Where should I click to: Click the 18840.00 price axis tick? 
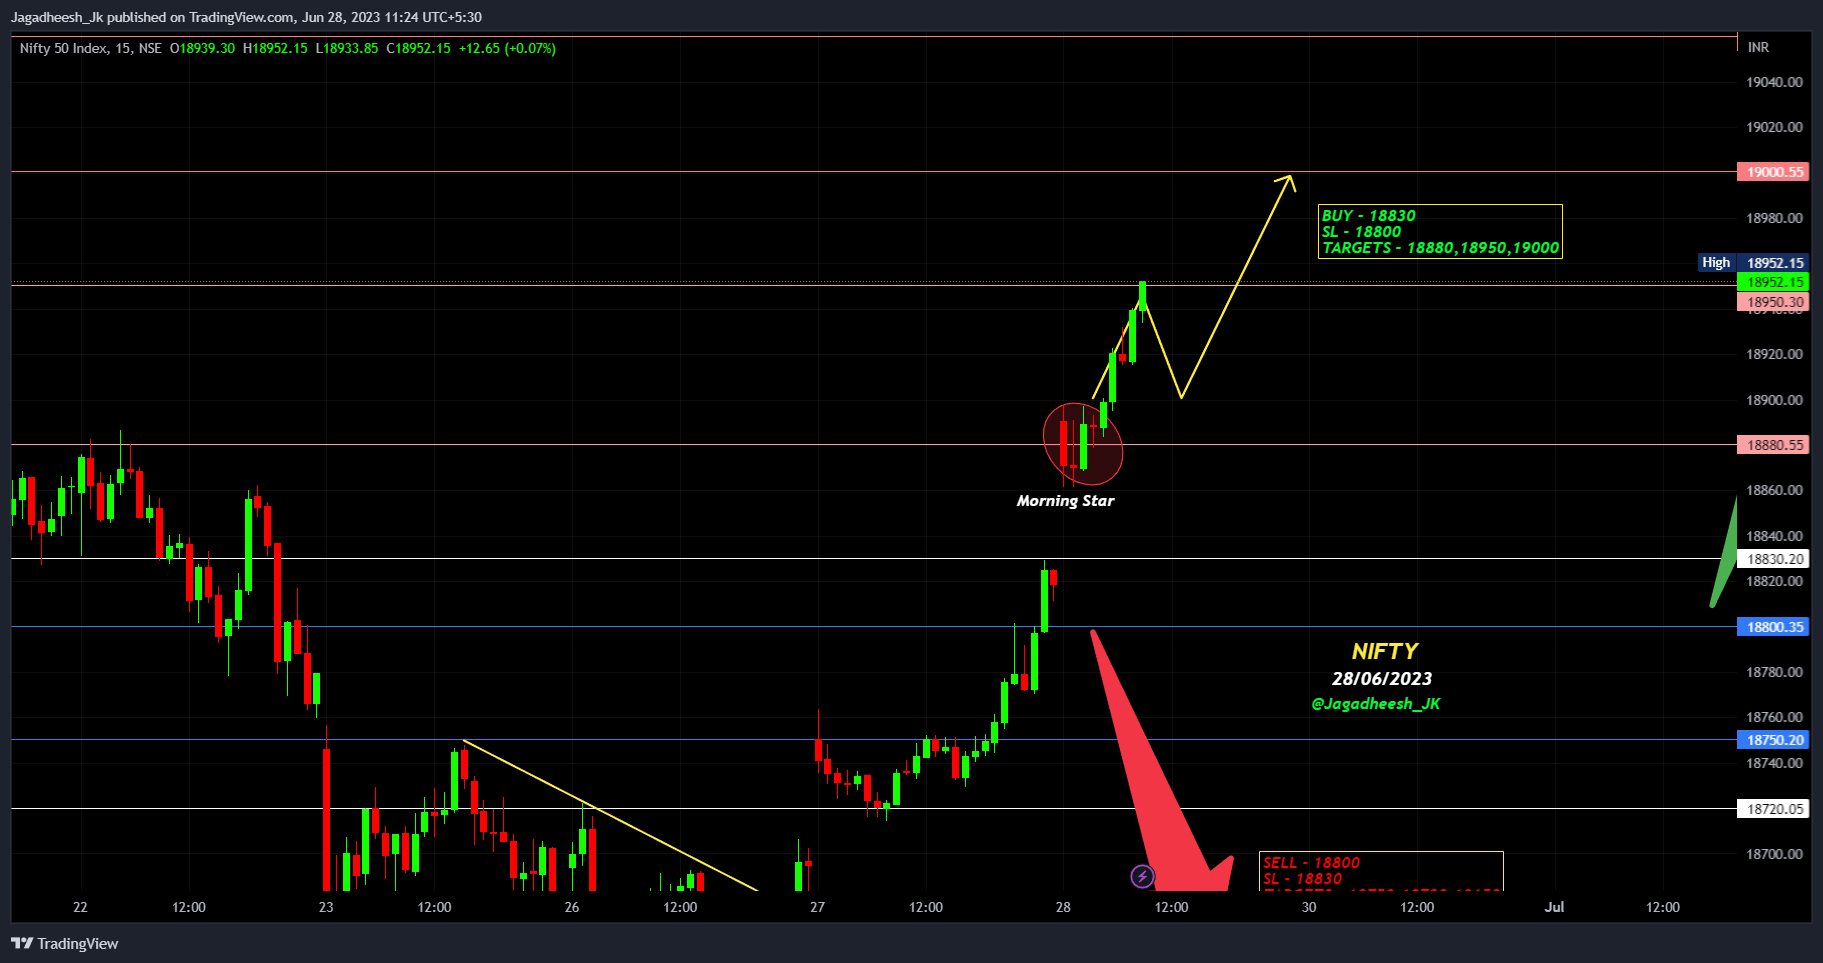[1774, 536]
